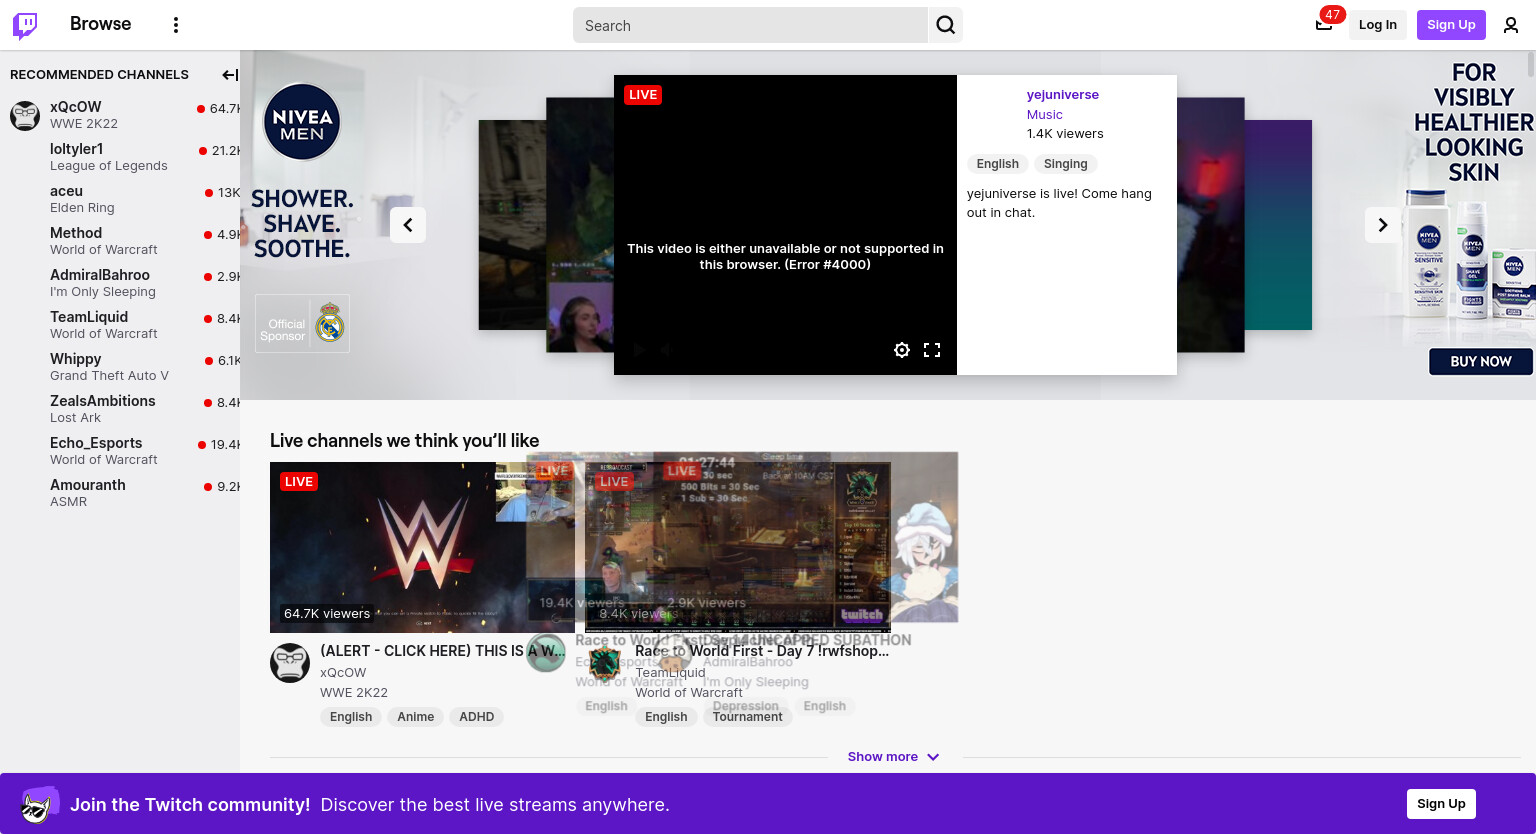Click the featured live video player
This screenshot has width=1536, height=834.
pyautogui.click(x=785, y=225)
